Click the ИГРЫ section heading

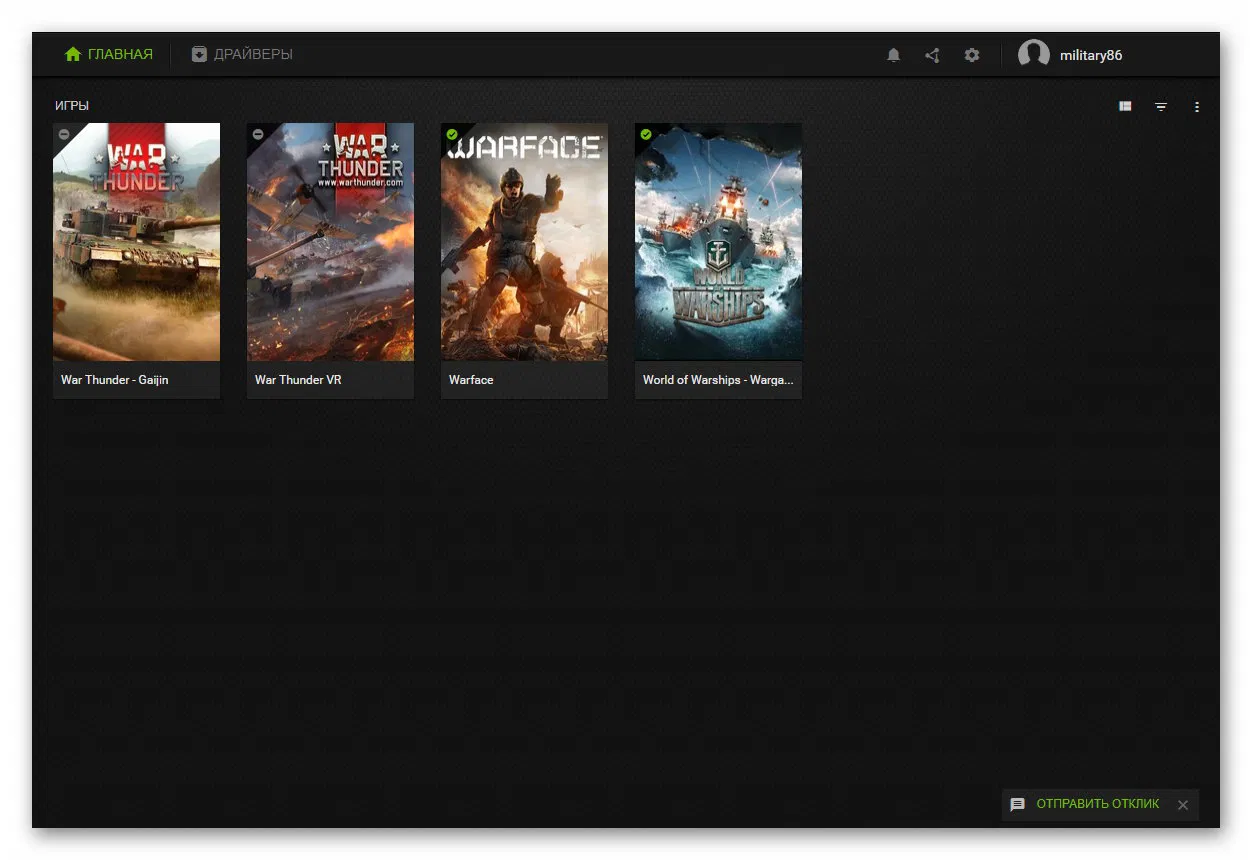click(72, 106)
